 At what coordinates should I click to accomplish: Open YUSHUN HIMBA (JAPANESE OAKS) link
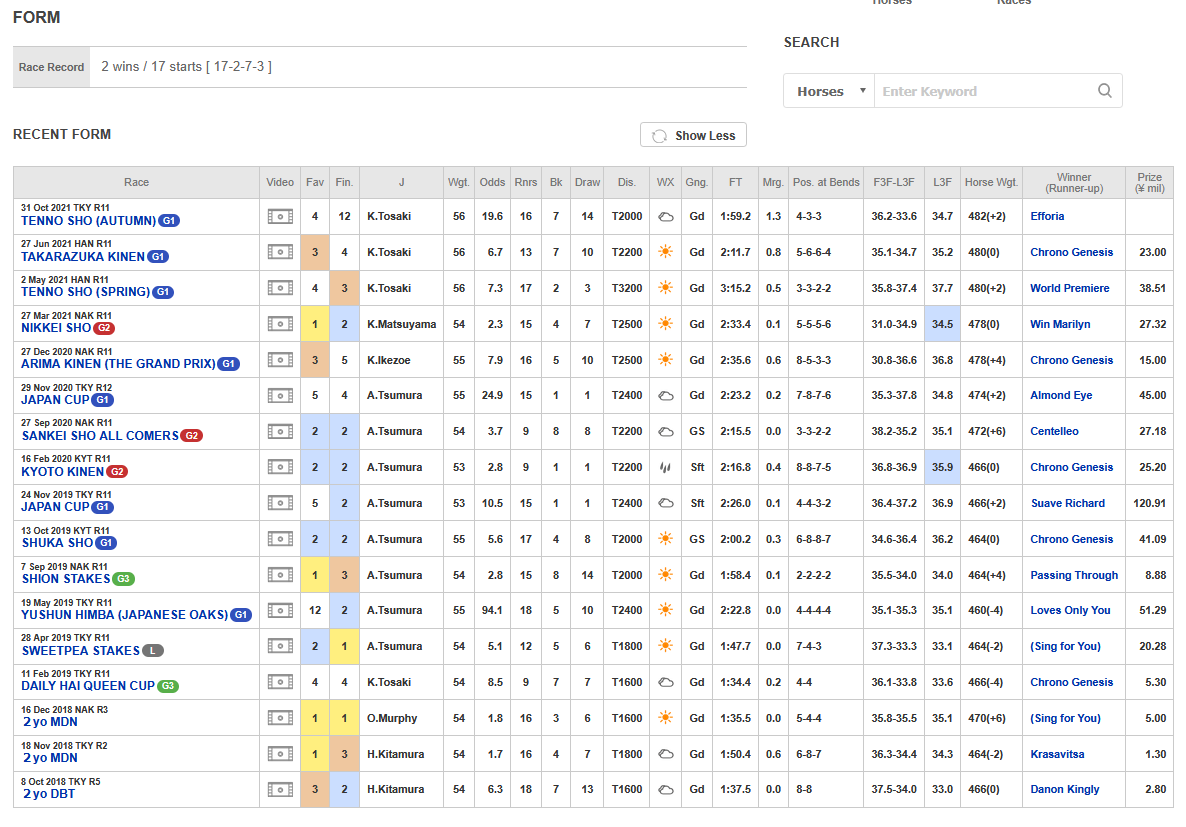click(124, 615)
